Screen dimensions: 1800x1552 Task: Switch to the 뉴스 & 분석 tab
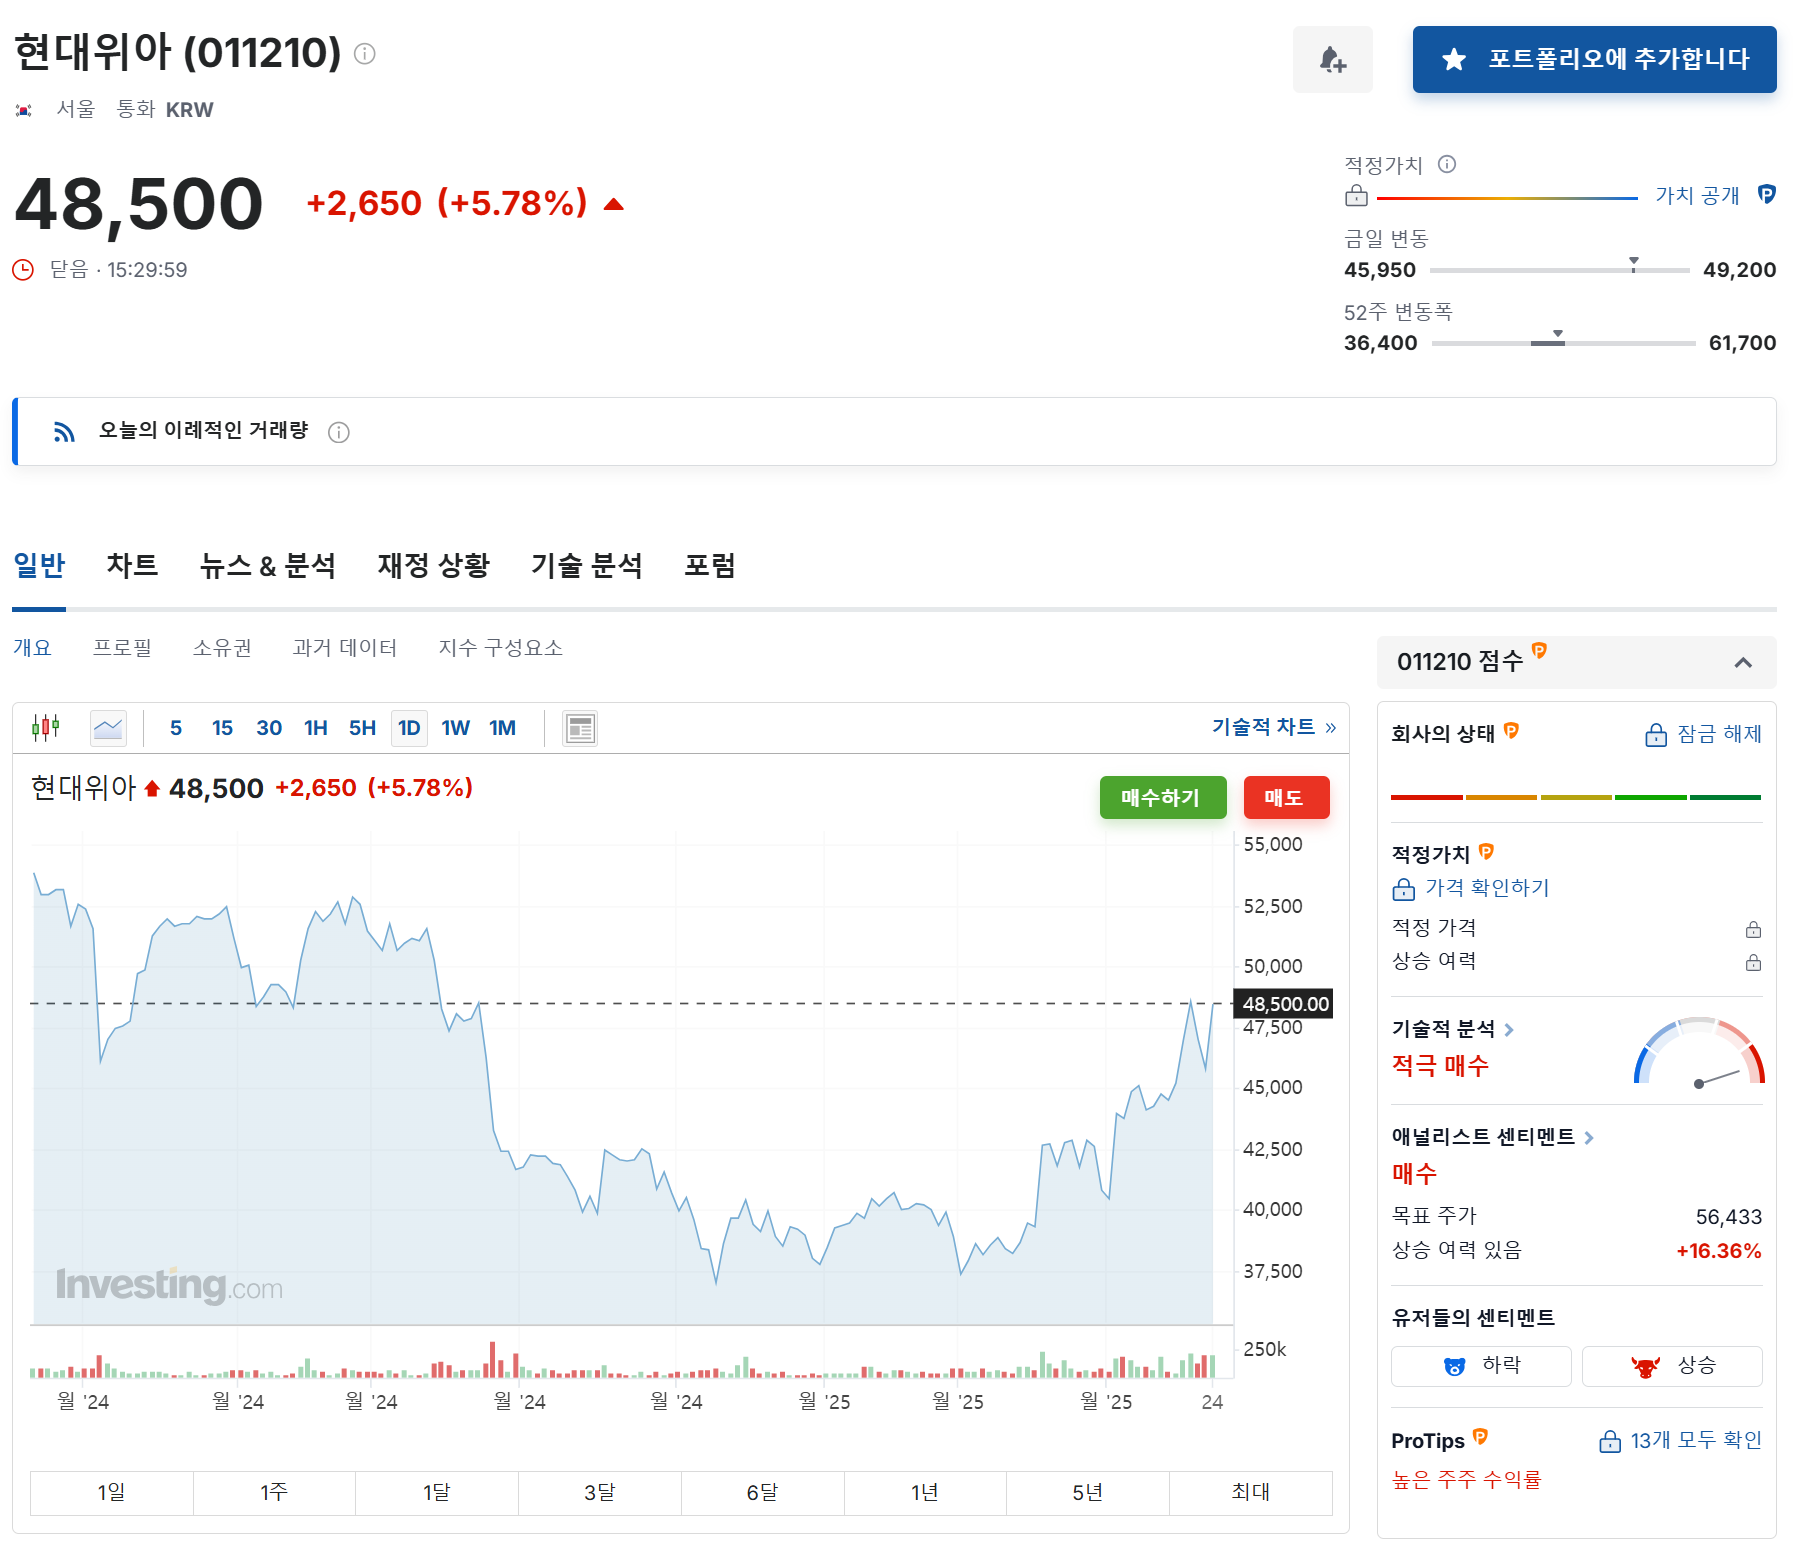click(267, 566)
